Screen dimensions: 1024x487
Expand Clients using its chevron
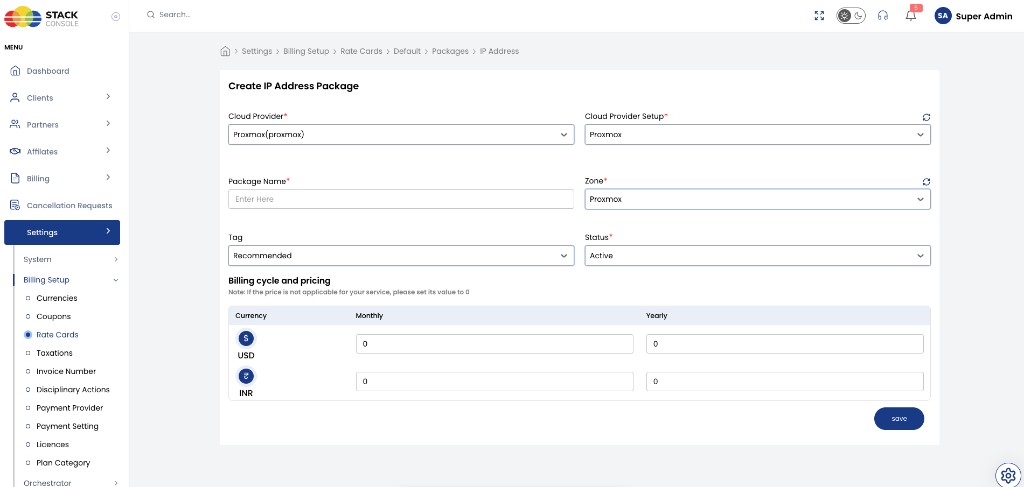(108, 97)
